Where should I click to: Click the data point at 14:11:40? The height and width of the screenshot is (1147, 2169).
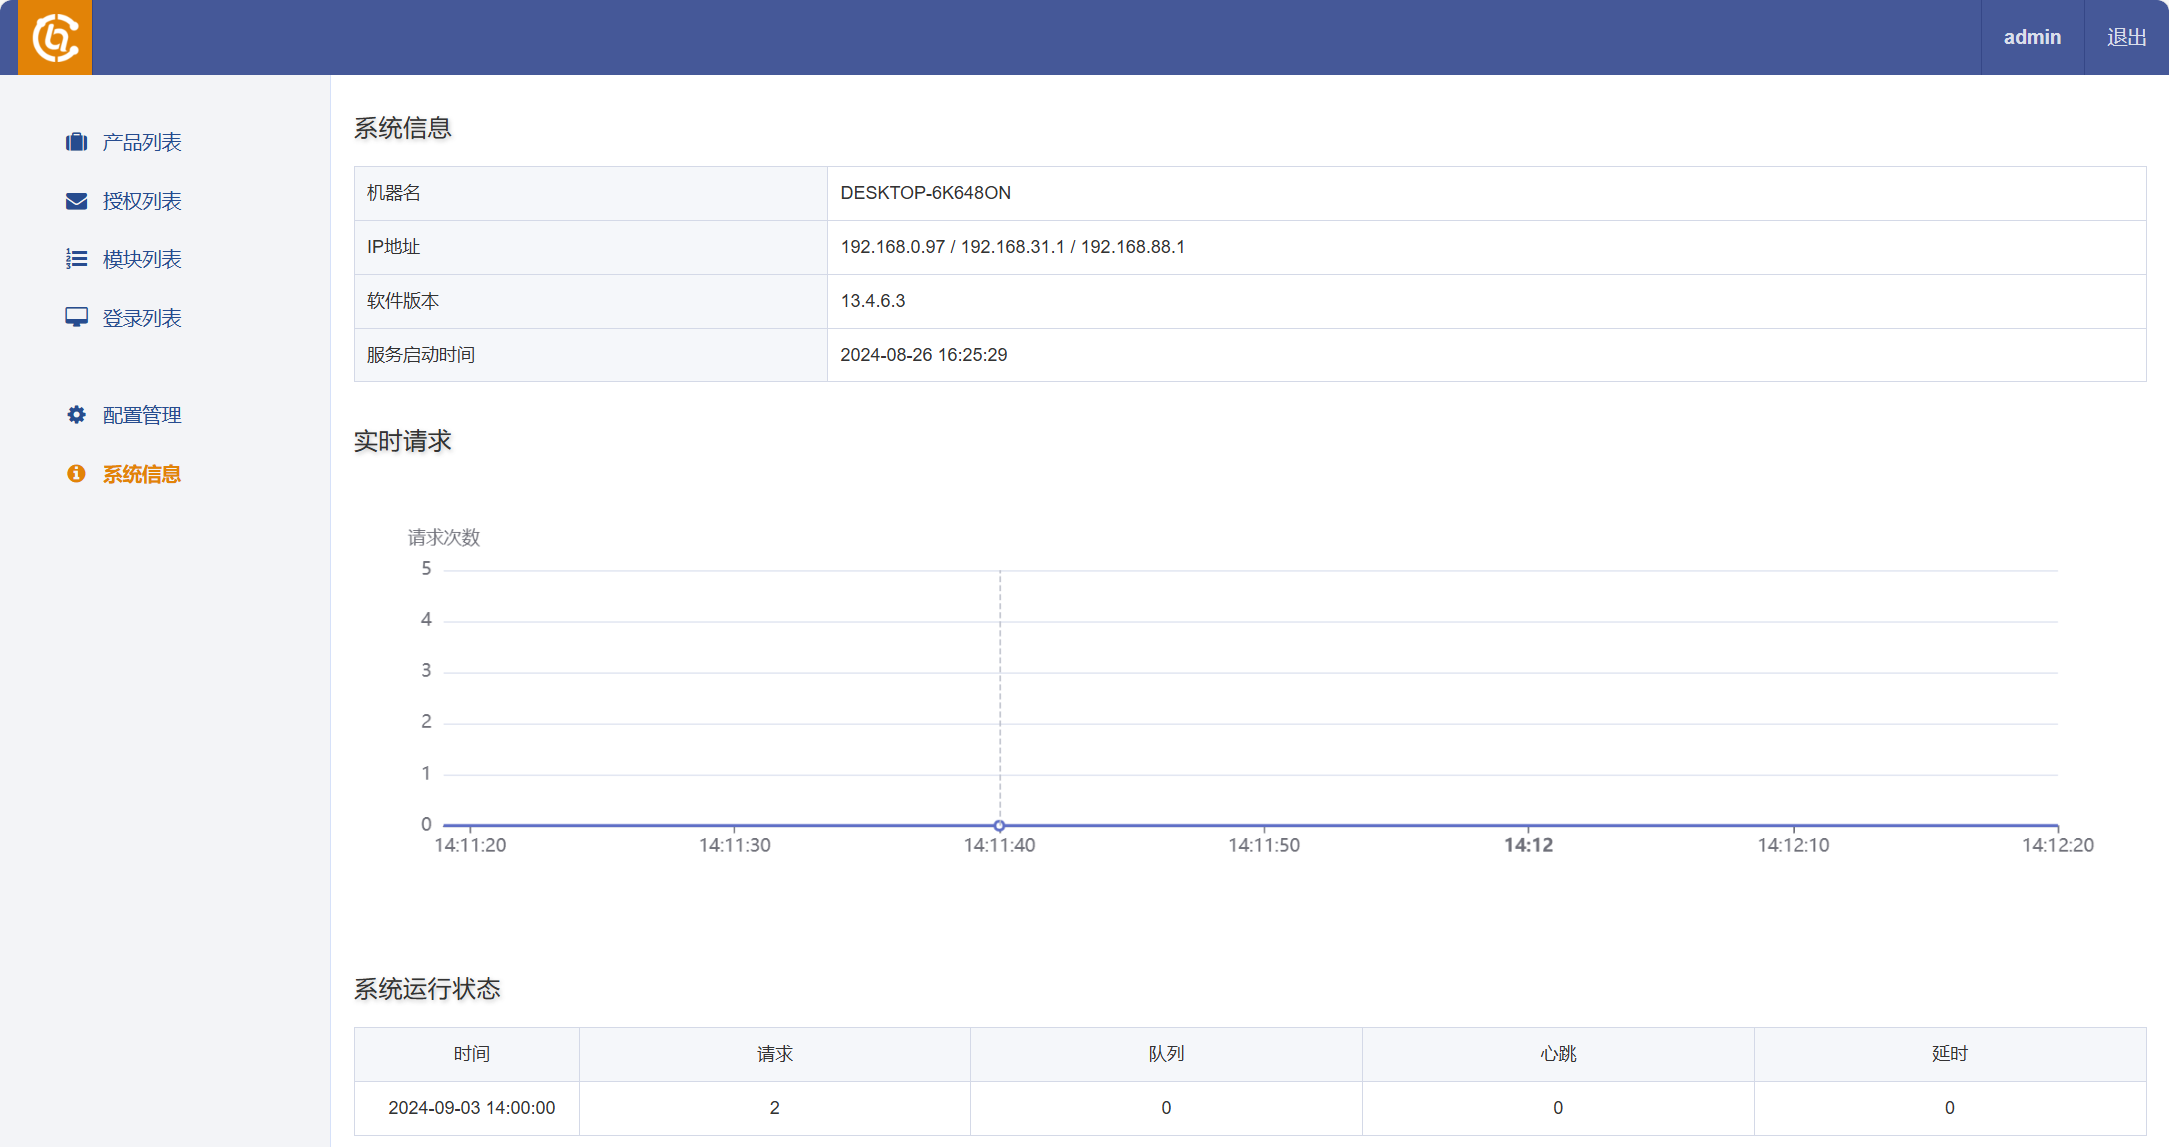coord(999,826)
